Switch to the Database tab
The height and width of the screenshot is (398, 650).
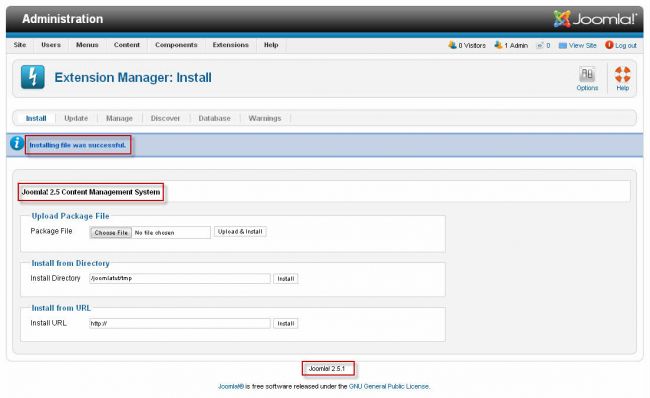214,118
